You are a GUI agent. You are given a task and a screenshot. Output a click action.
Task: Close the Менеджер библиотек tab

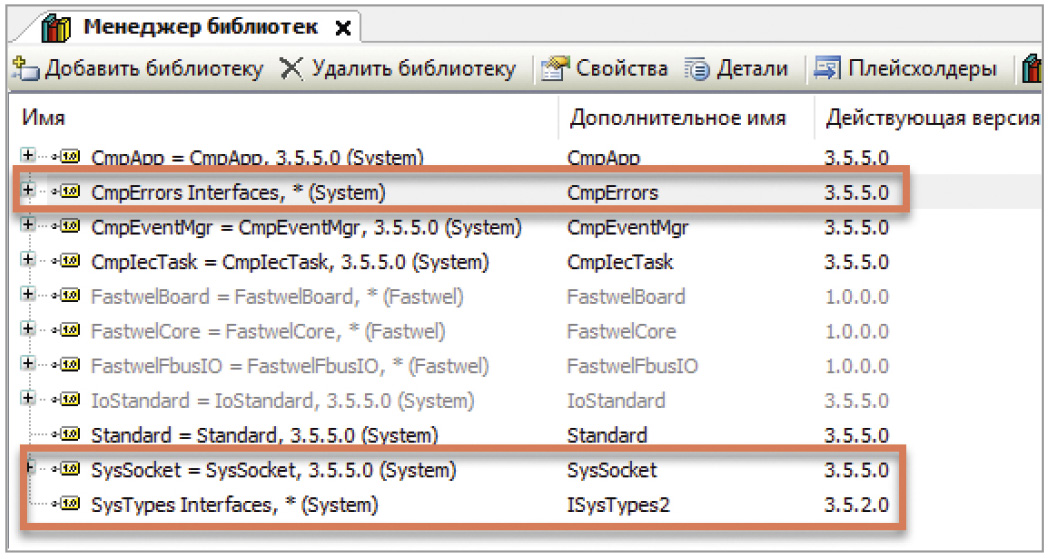point(343,29)
